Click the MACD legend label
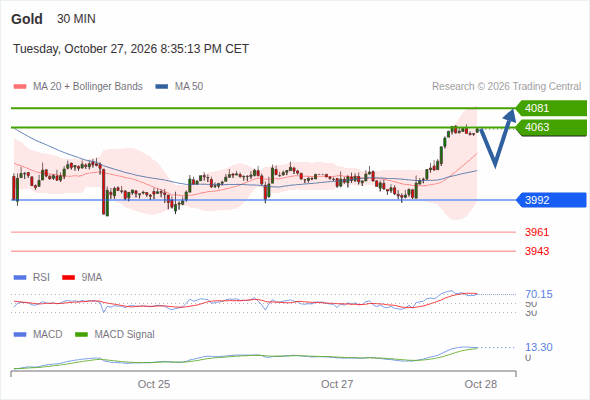Viewport: 590px width, 400px height. tap(47, 334)
